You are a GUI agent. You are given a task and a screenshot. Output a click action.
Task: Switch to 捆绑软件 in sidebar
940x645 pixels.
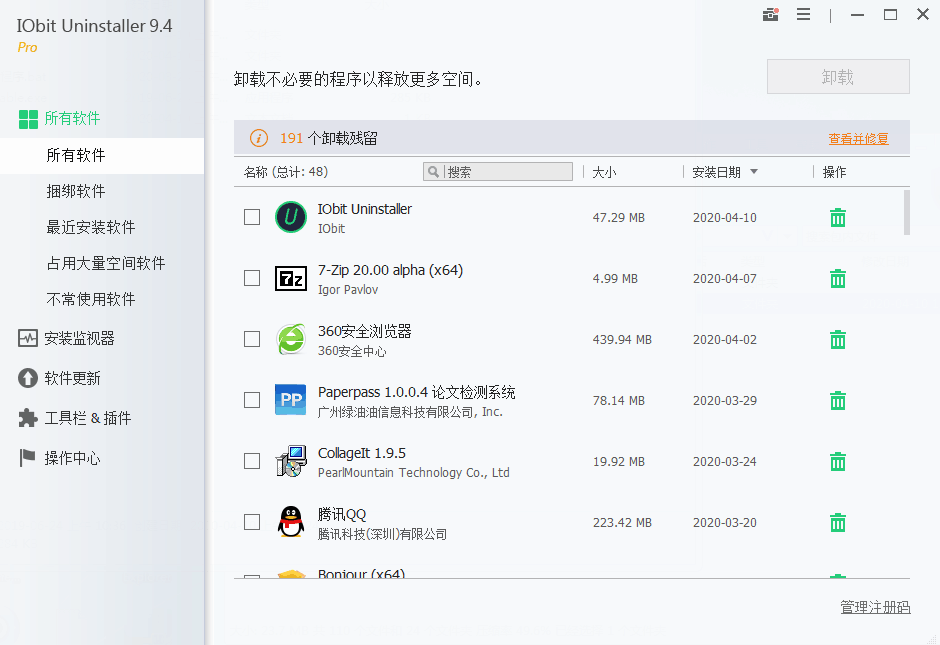76,191
